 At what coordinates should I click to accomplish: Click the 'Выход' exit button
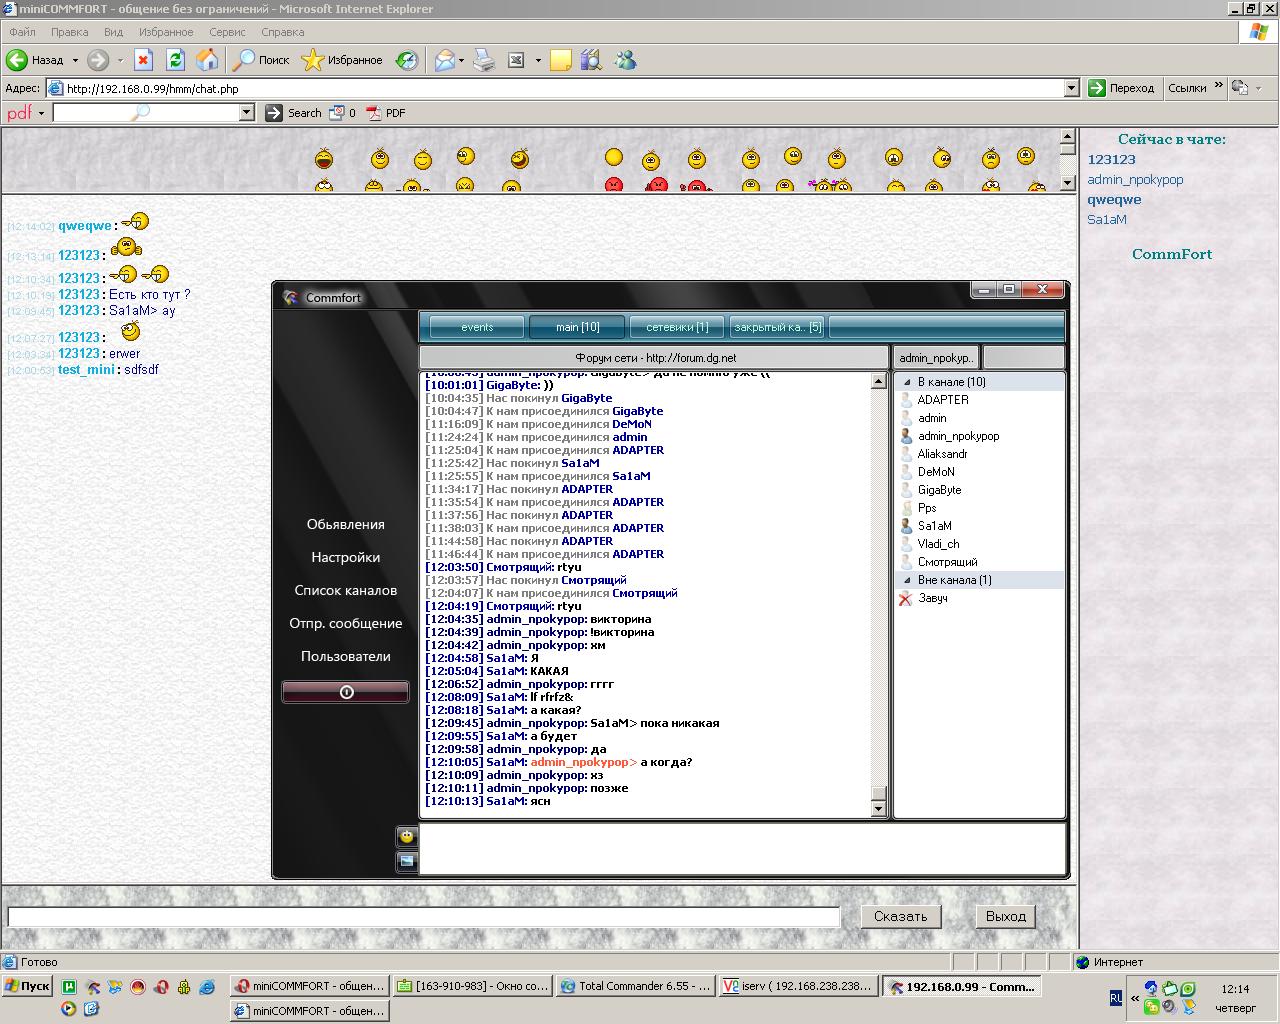pos(1005,916)
